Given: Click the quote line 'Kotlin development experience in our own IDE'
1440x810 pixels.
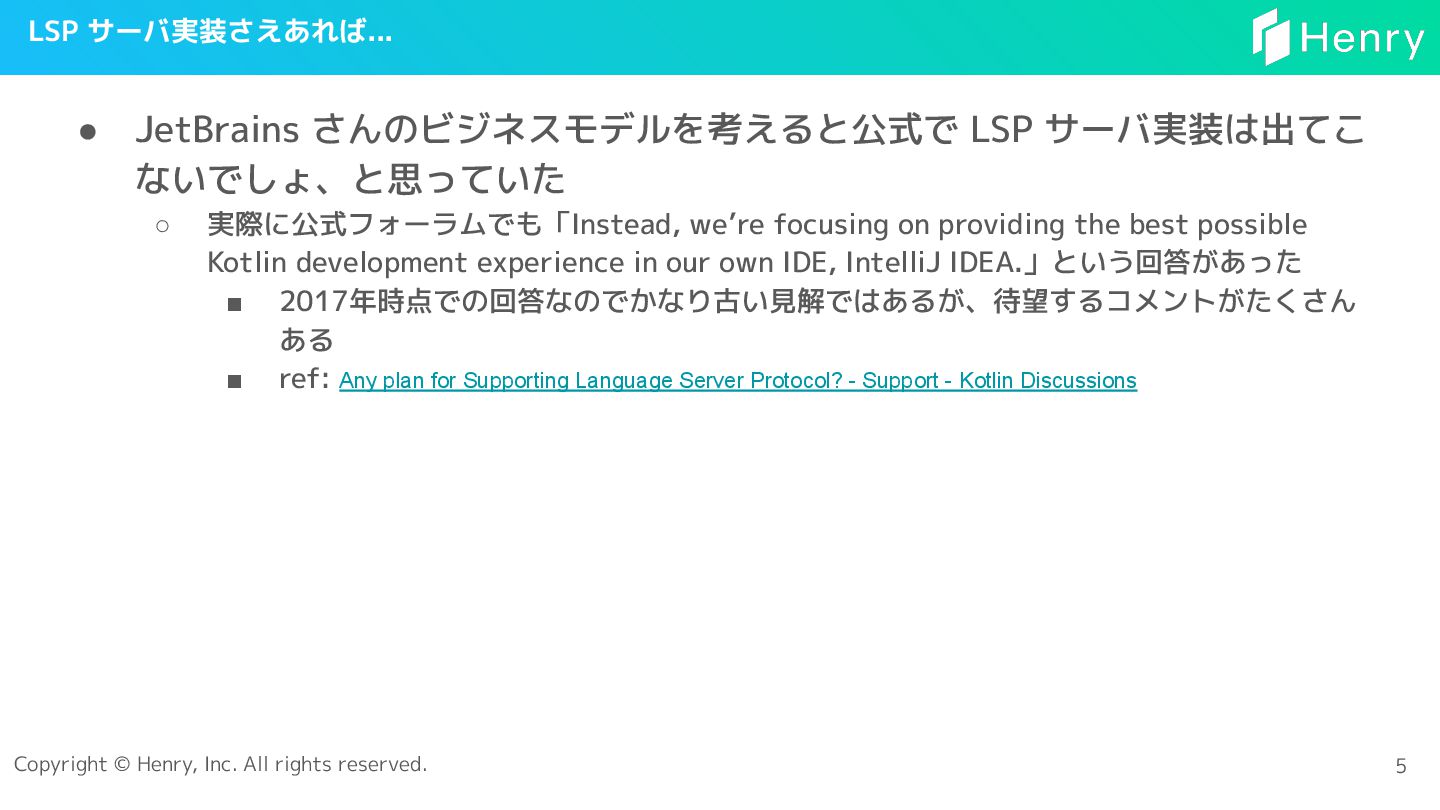Looking at the screenshot, I should point(755,263).
